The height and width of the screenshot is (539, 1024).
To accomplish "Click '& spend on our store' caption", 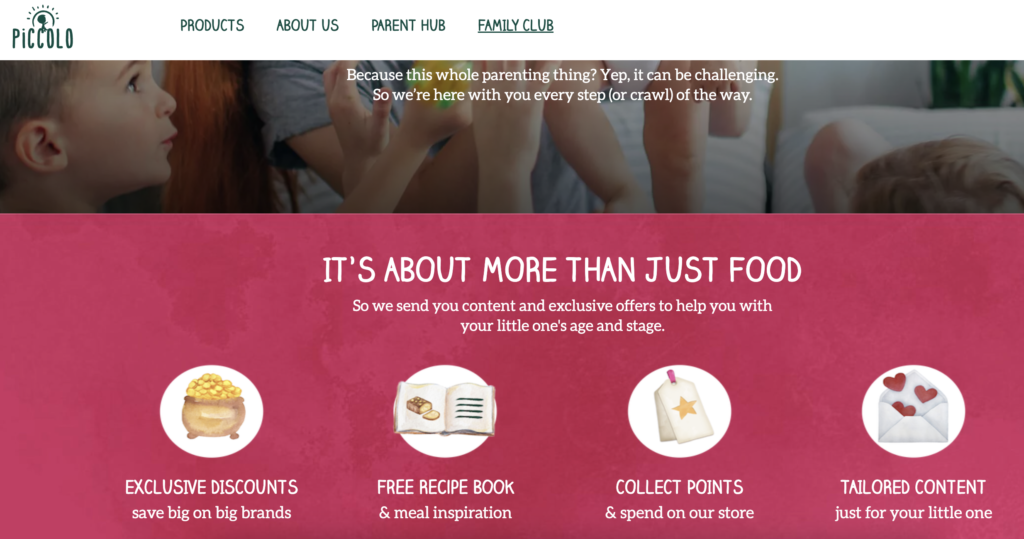I will (679, 513).
